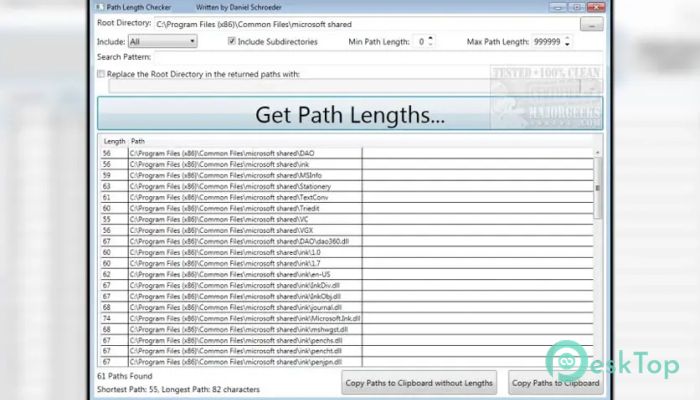The image size is (700, 400).
Task: Select the row ending in shared\MSInfo
Action: (347, 175)
